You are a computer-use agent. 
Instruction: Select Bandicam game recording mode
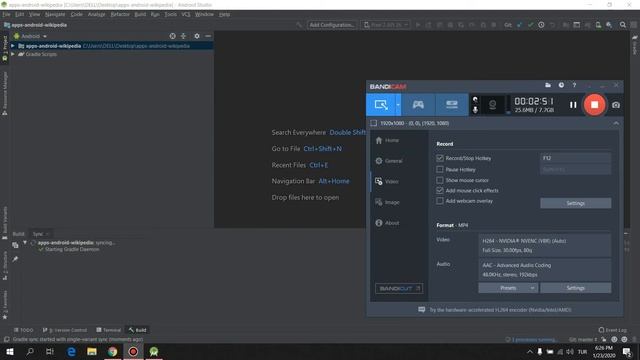coord(418,104)
